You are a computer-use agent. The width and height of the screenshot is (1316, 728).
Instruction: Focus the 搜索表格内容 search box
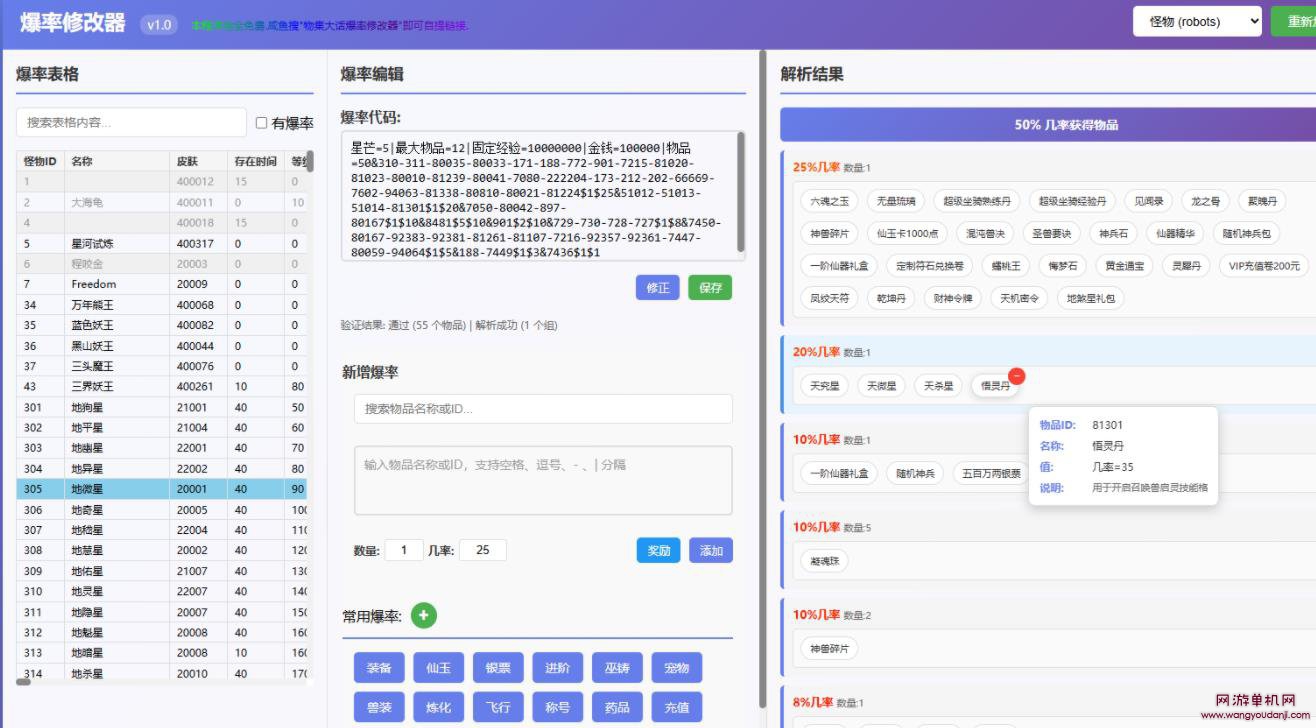point(131,123)
